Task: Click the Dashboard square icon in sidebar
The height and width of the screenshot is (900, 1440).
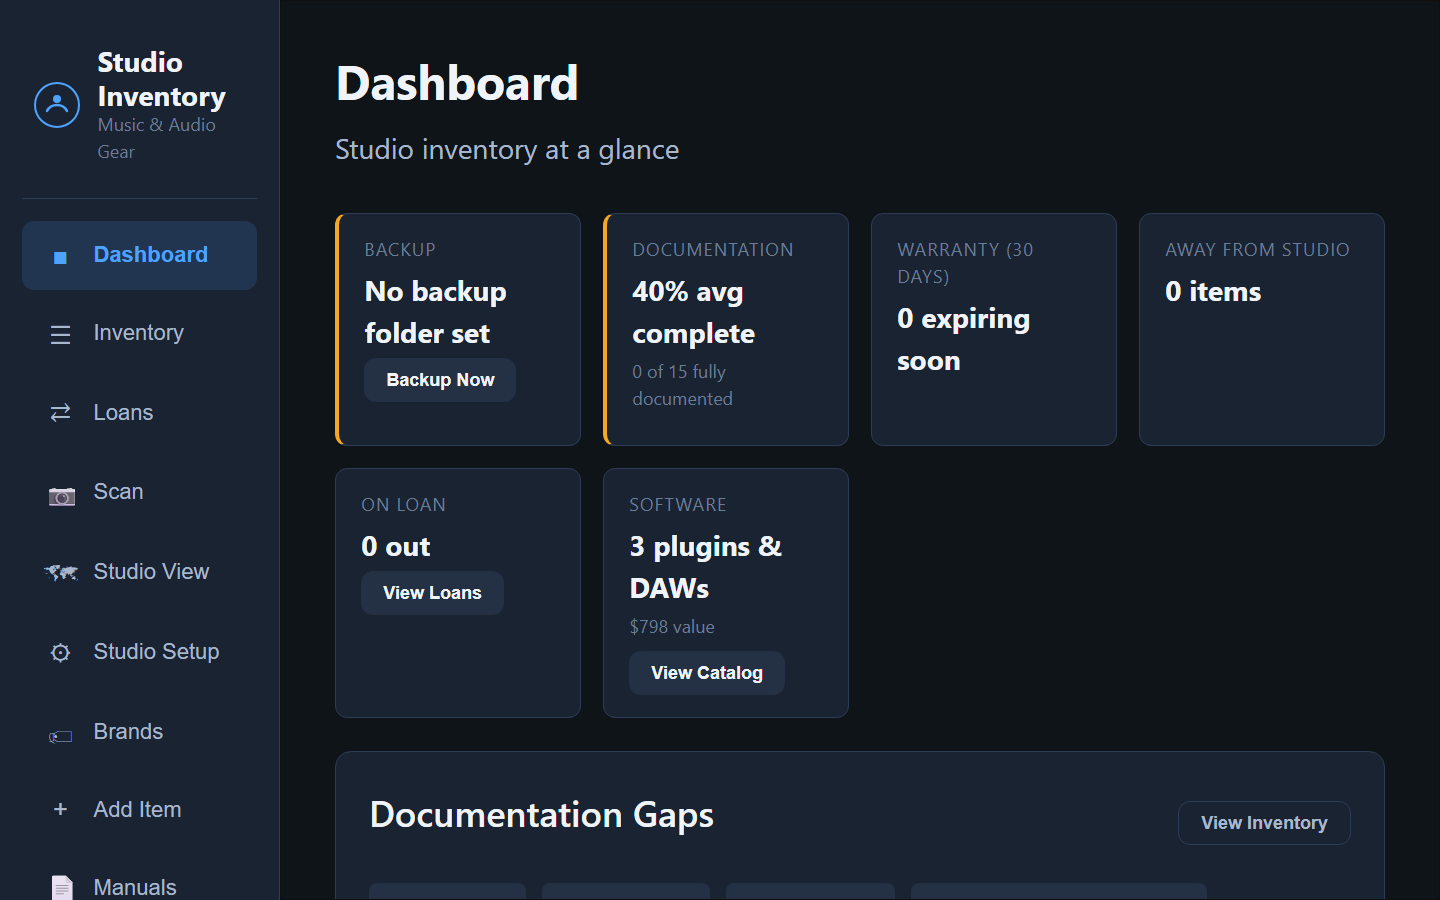Action: [x=60, y=257]
